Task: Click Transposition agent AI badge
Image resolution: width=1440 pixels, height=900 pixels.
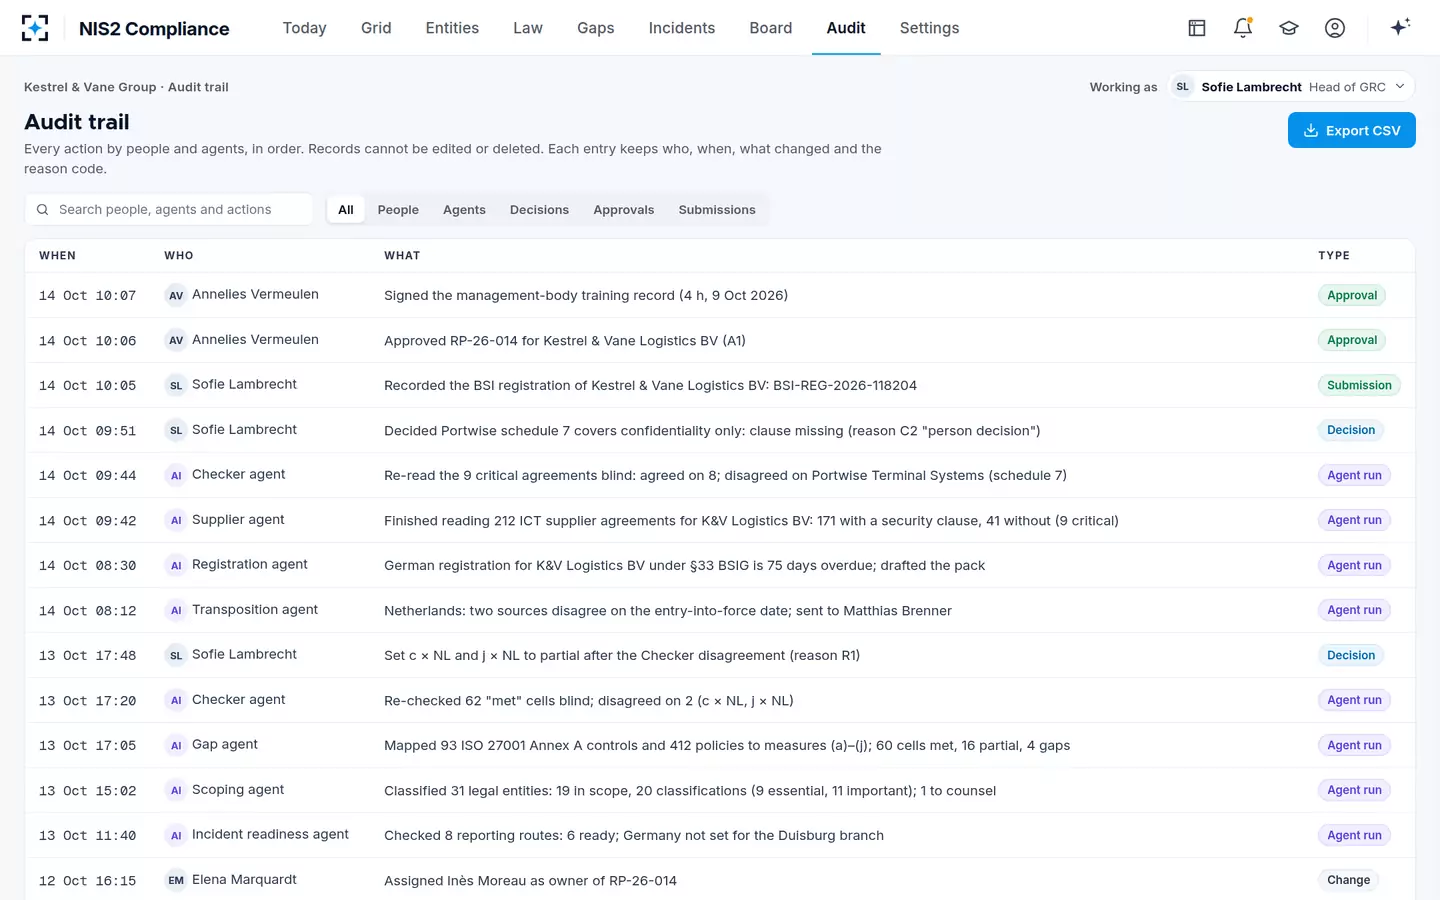Action: click(x=176, y=610)
